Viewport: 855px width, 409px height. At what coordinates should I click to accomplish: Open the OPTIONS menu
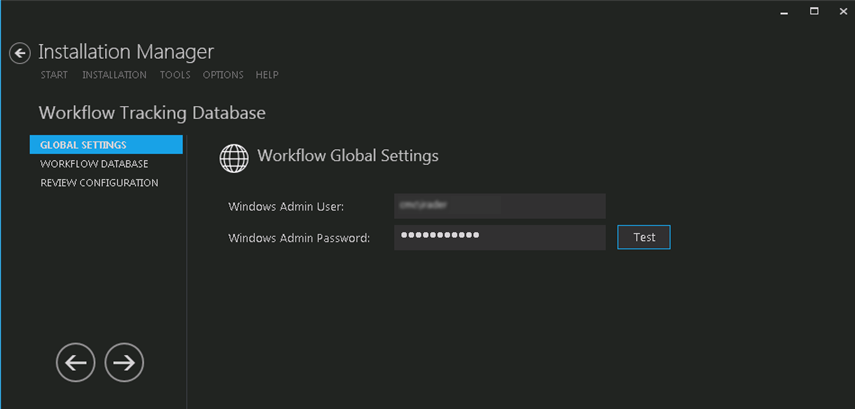(223, 75)
